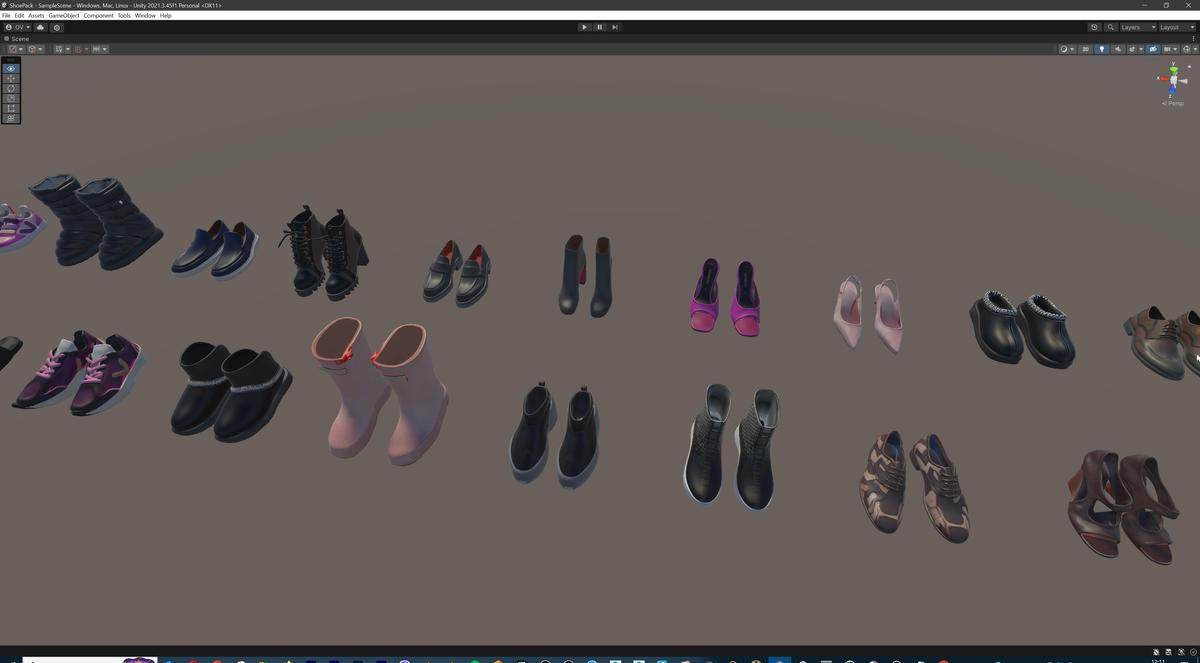The height and width of the screenshot is (663, 1200).
Task: Click the undo history icon in the top toolbar
Action: point(1093,27)
